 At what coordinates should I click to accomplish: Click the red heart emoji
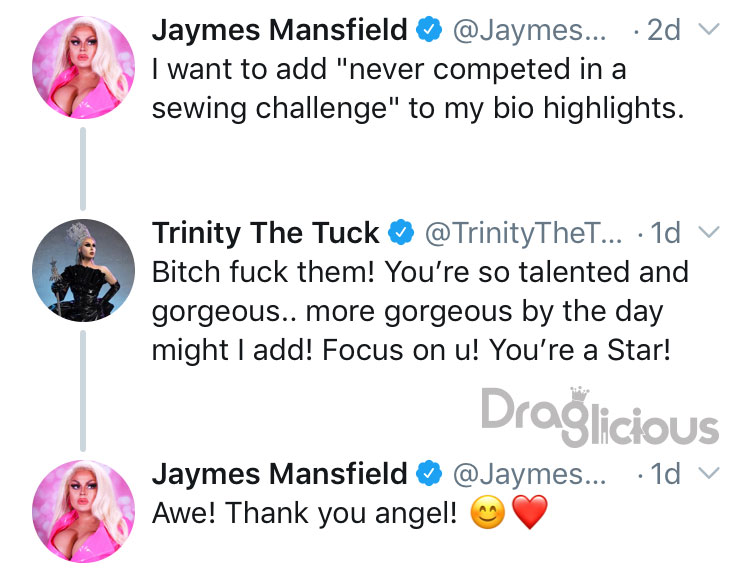(x=530, y=512)
